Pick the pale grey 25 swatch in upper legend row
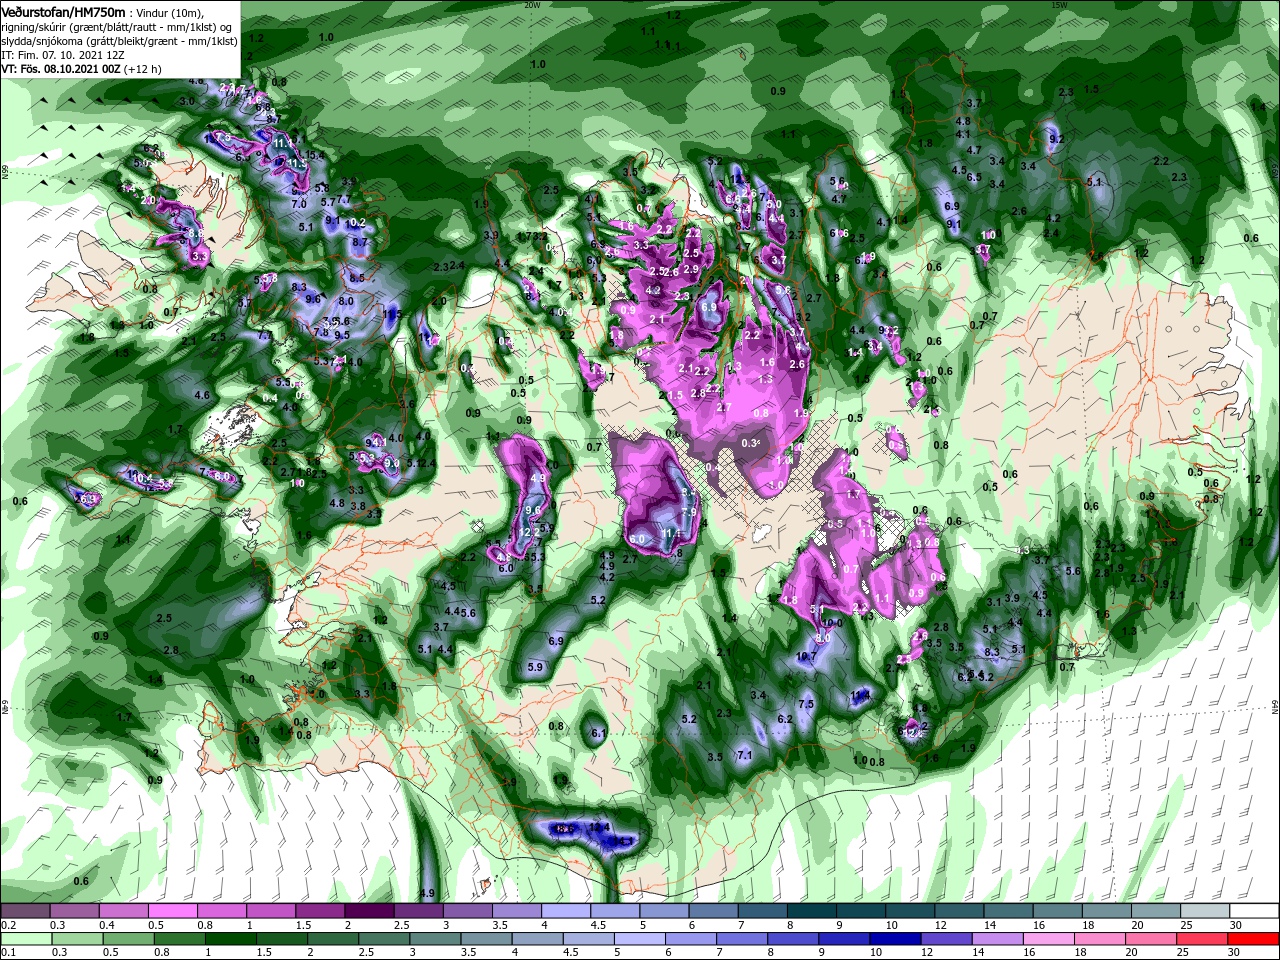 pos(1206,911)
